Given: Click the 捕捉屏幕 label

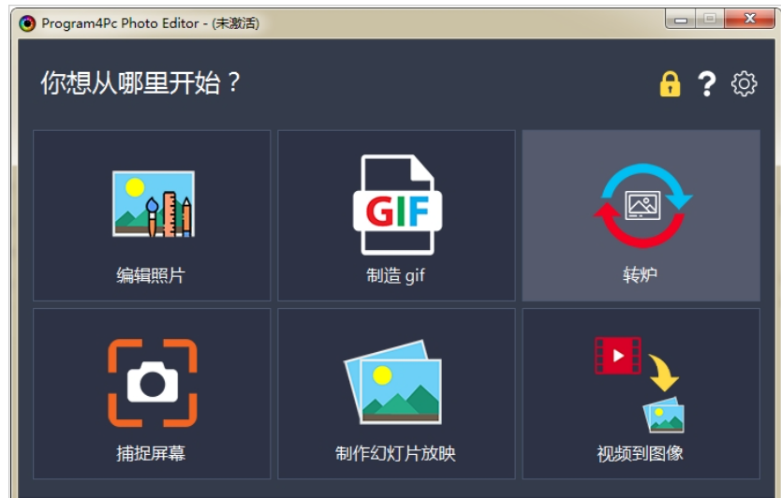Looking at the screenshot, I should tap(151, 453).
